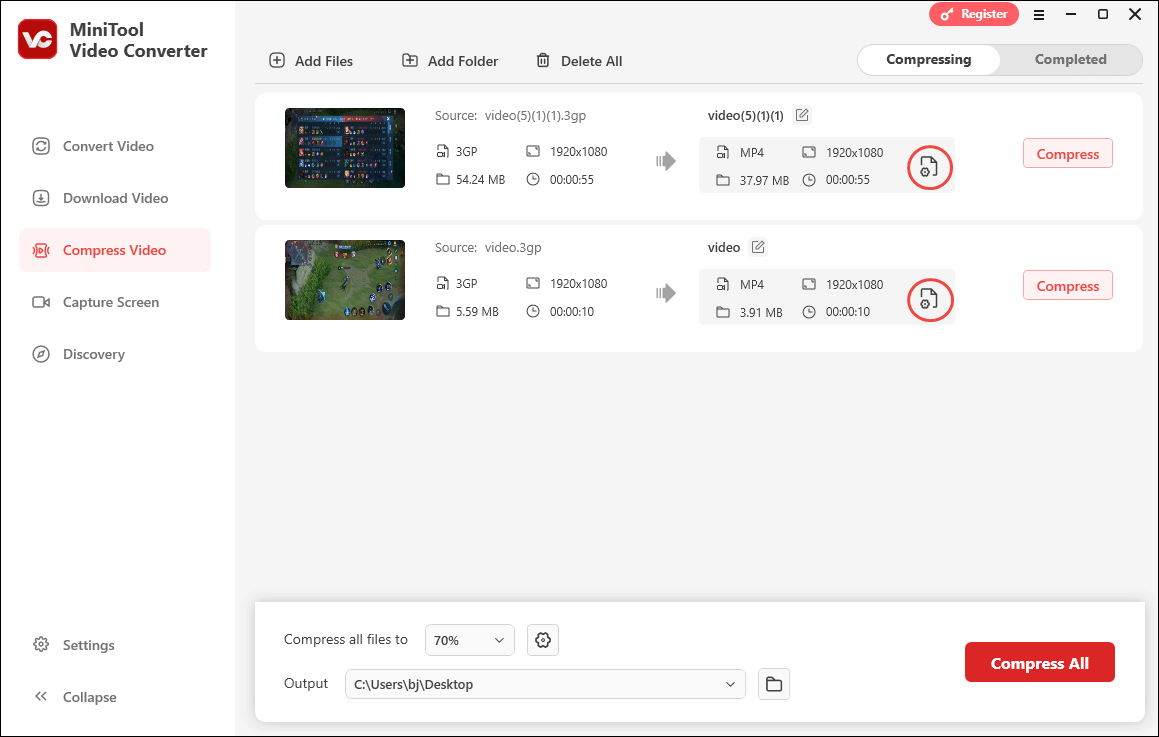Click source text video(5)(1)(1).3gp
This screenshot has height=737, width=1159.
(x=535, y=116)
